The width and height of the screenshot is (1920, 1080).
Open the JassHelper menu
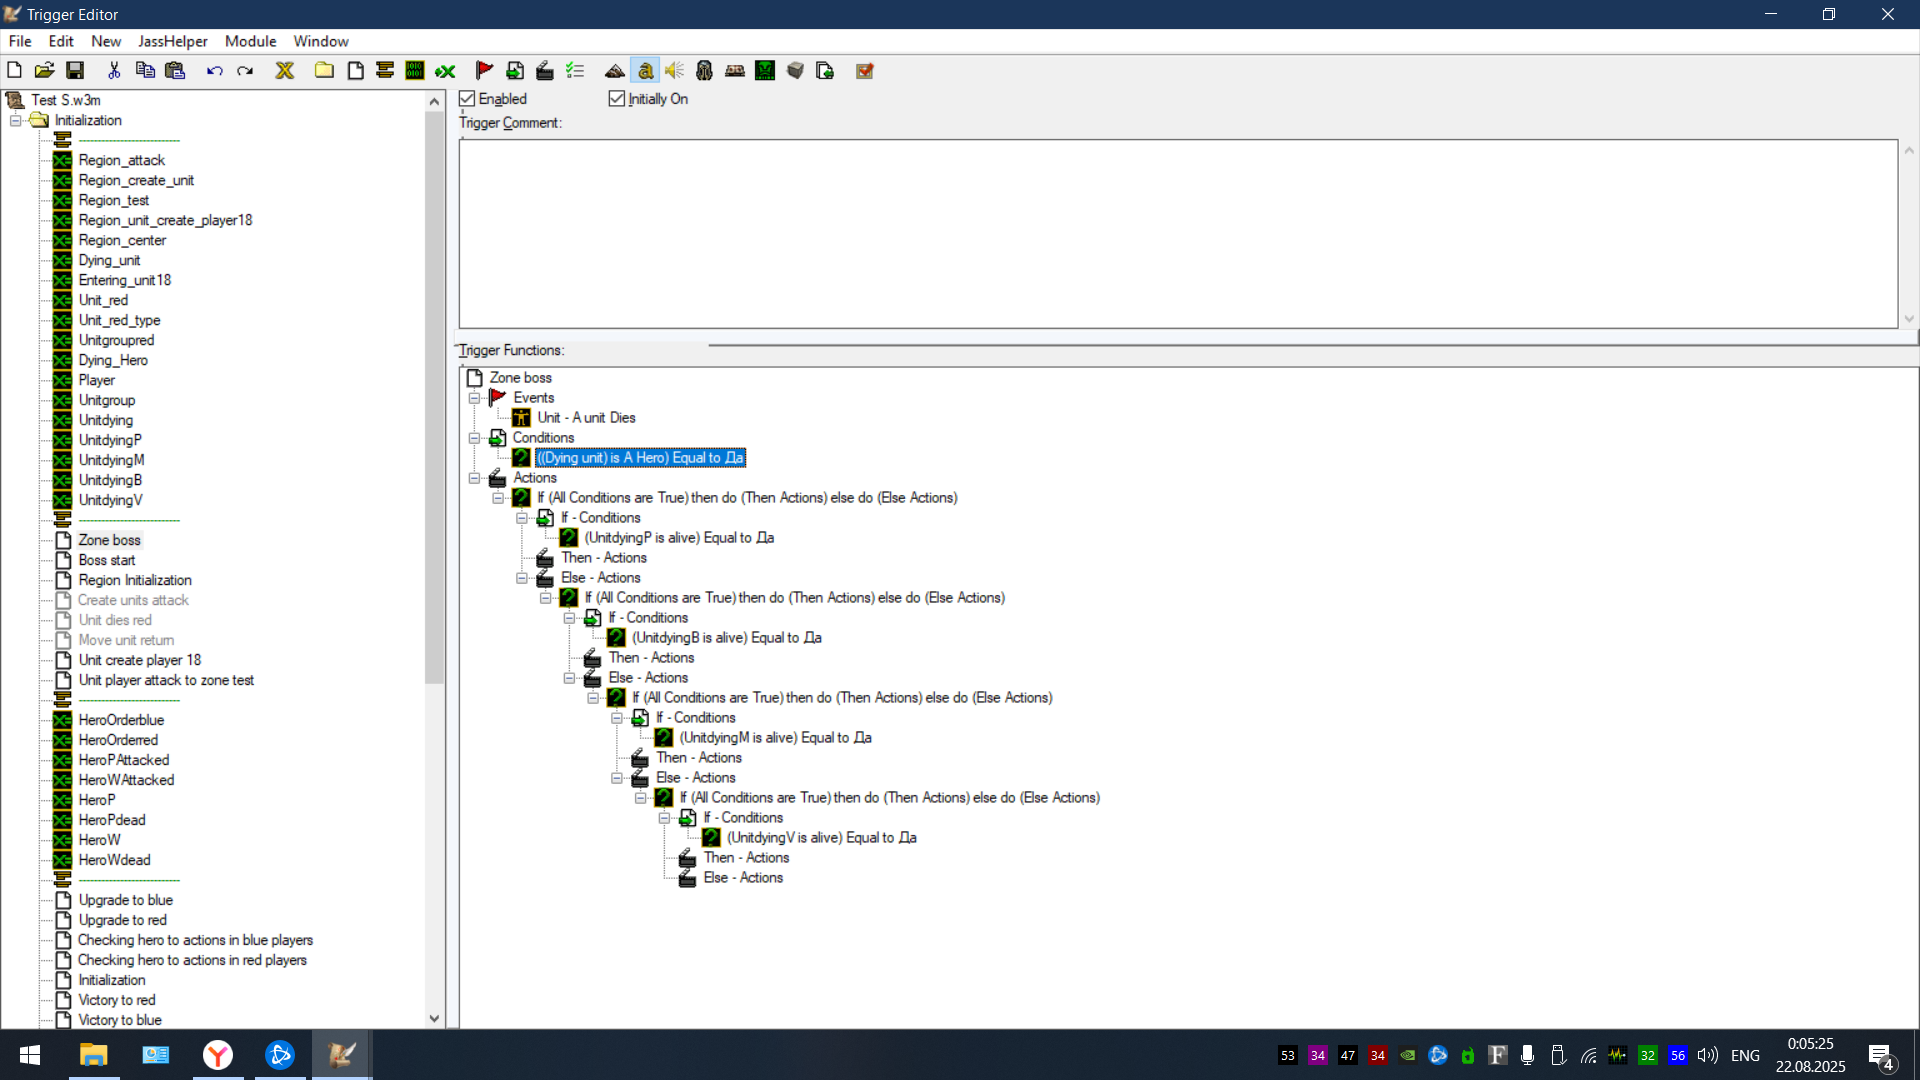pos(172,41)
